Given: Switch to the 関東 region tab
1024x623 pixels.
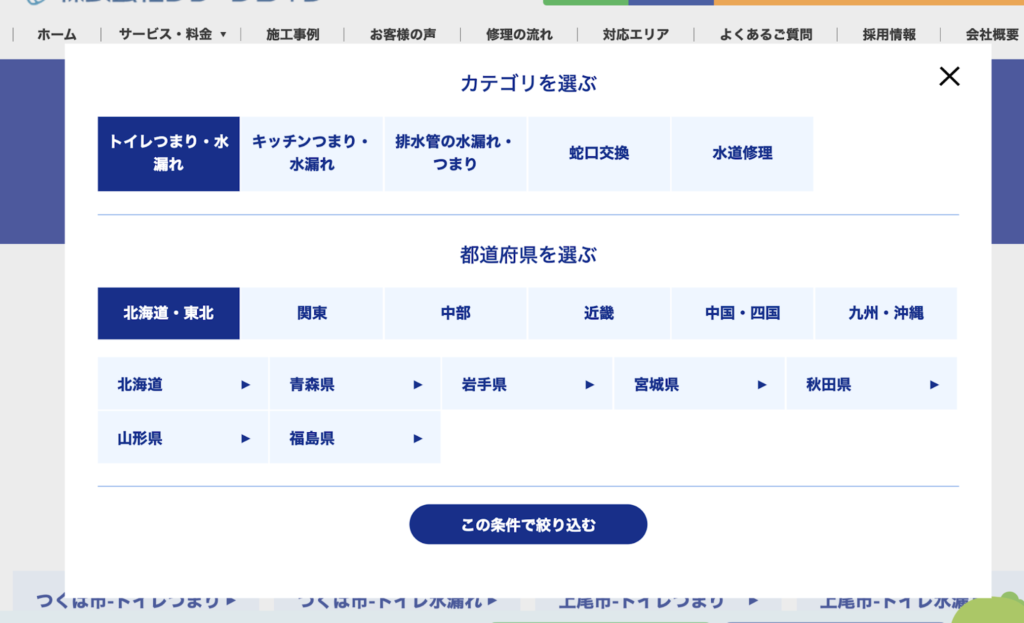Looking at the screenshot, I should pyautogui.click(x=312, y=313).
